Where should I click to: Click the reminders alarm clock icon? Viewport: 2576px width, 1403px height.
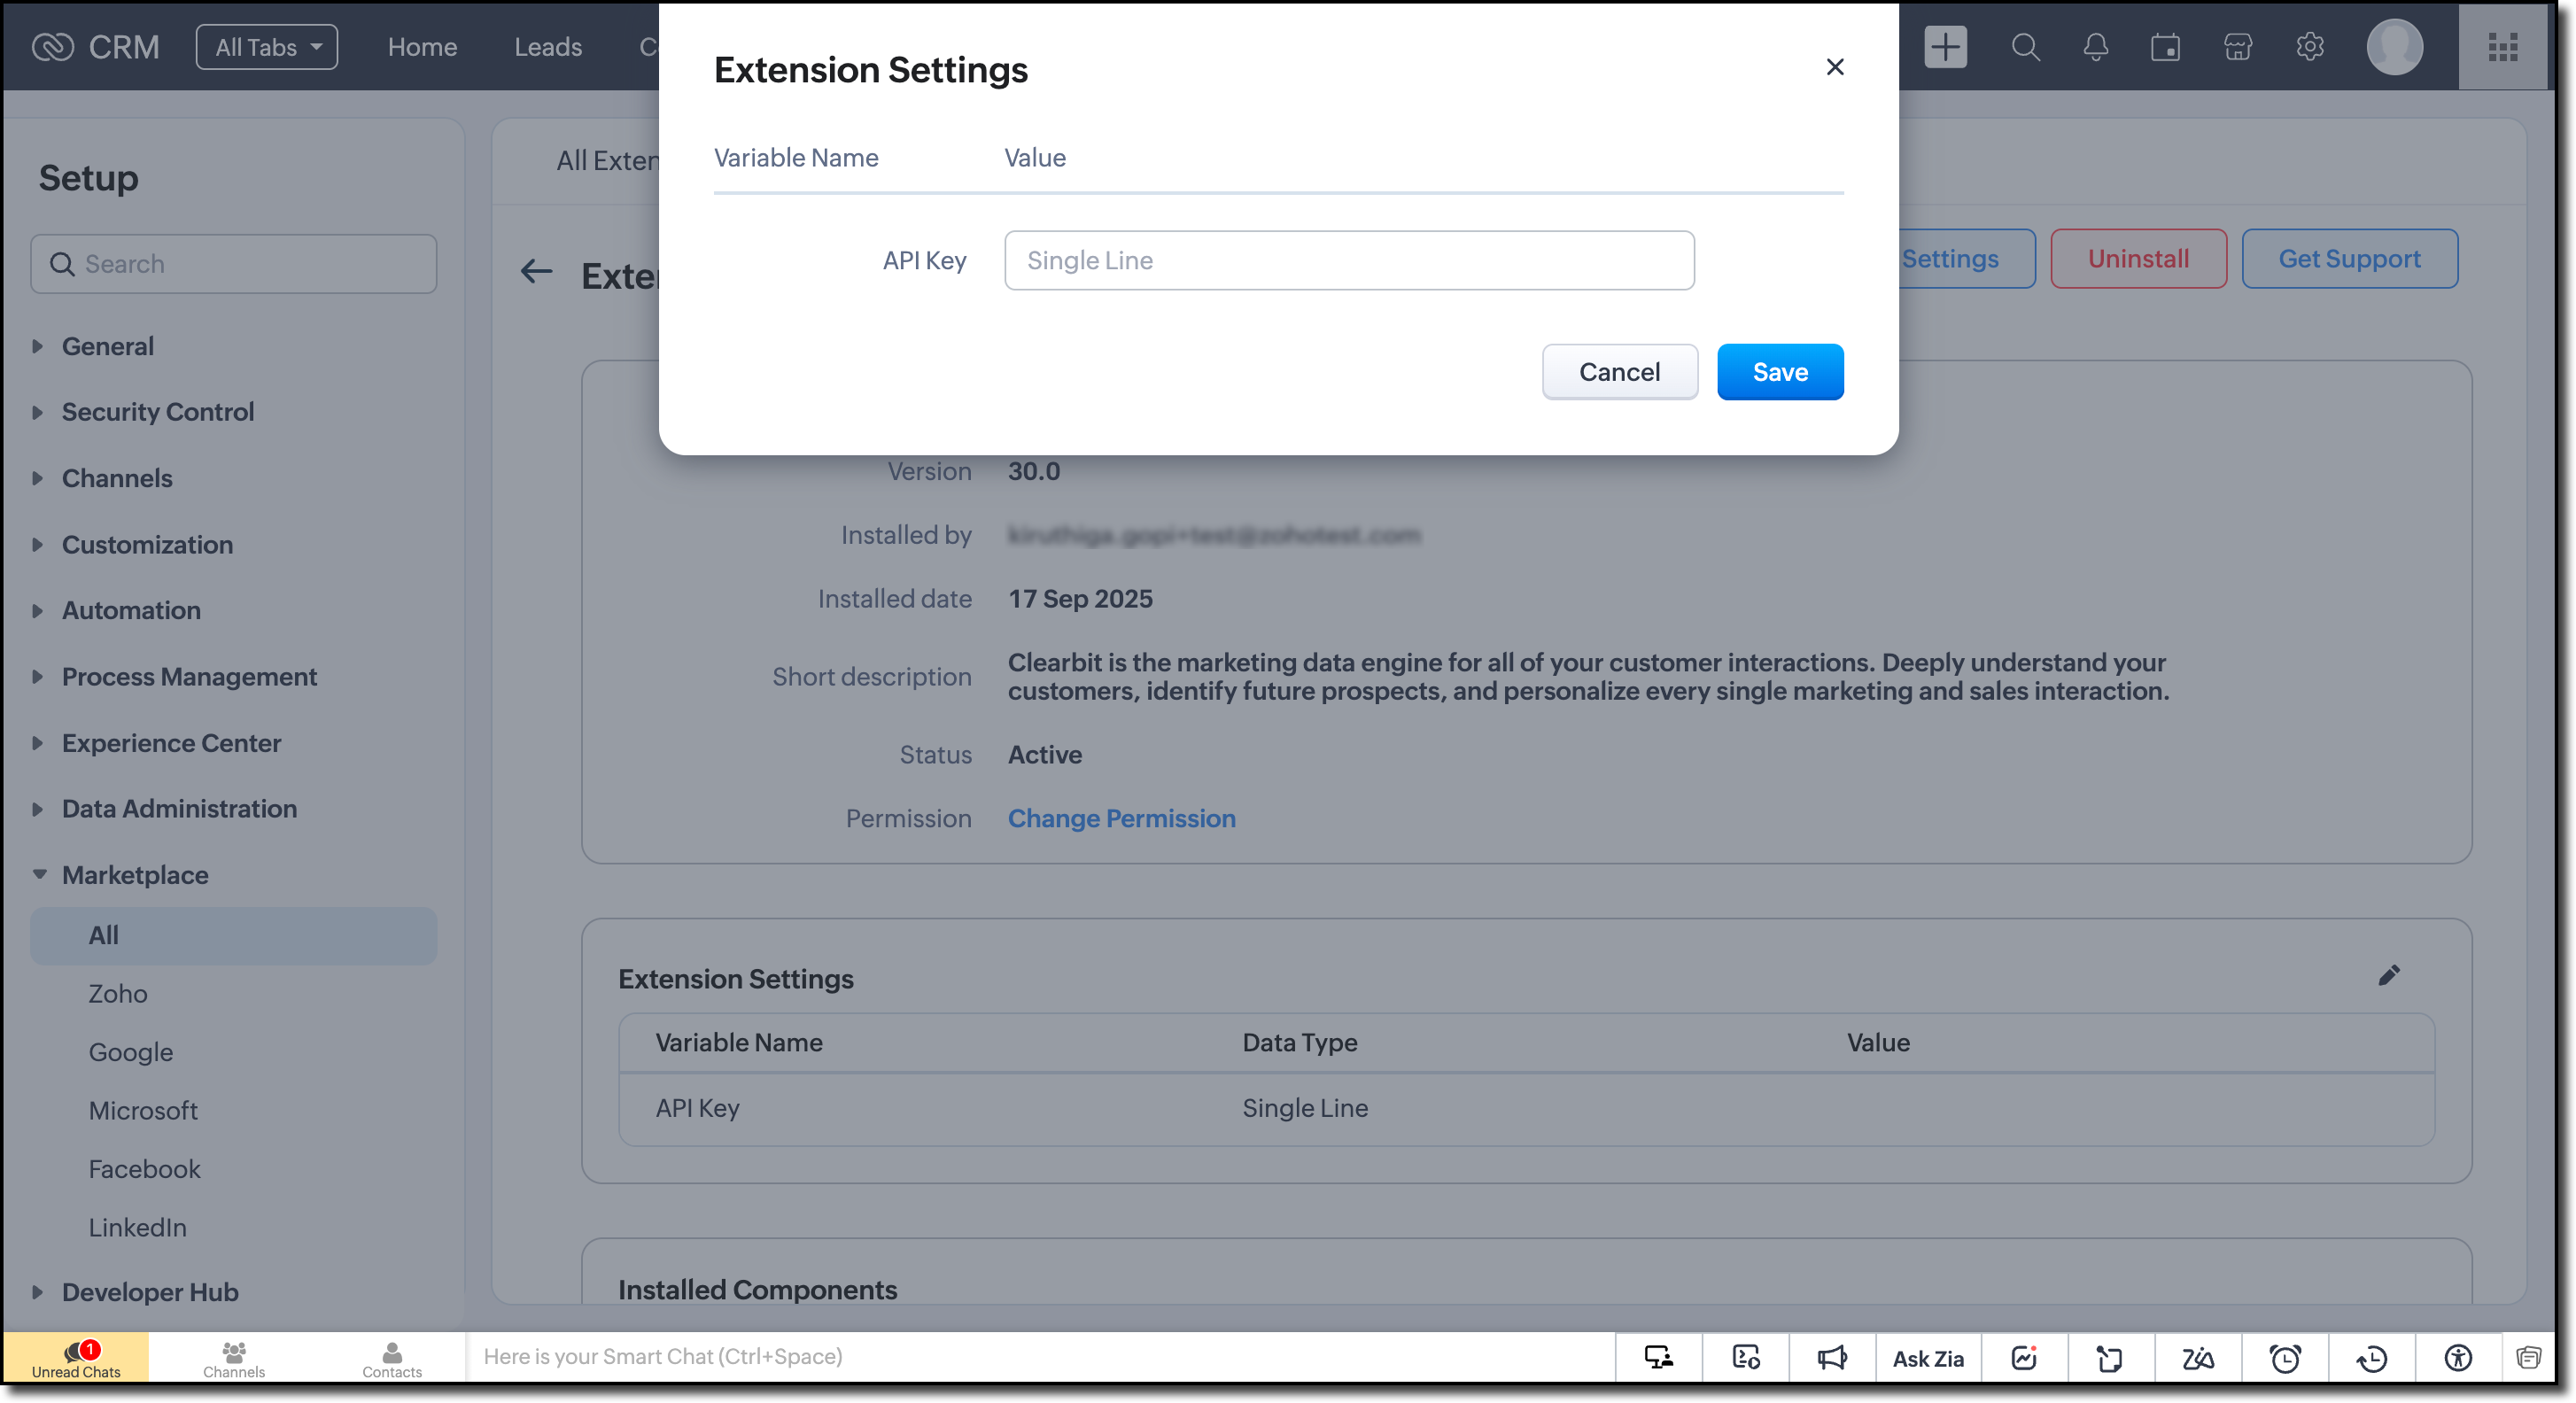click(2284, 1357)
